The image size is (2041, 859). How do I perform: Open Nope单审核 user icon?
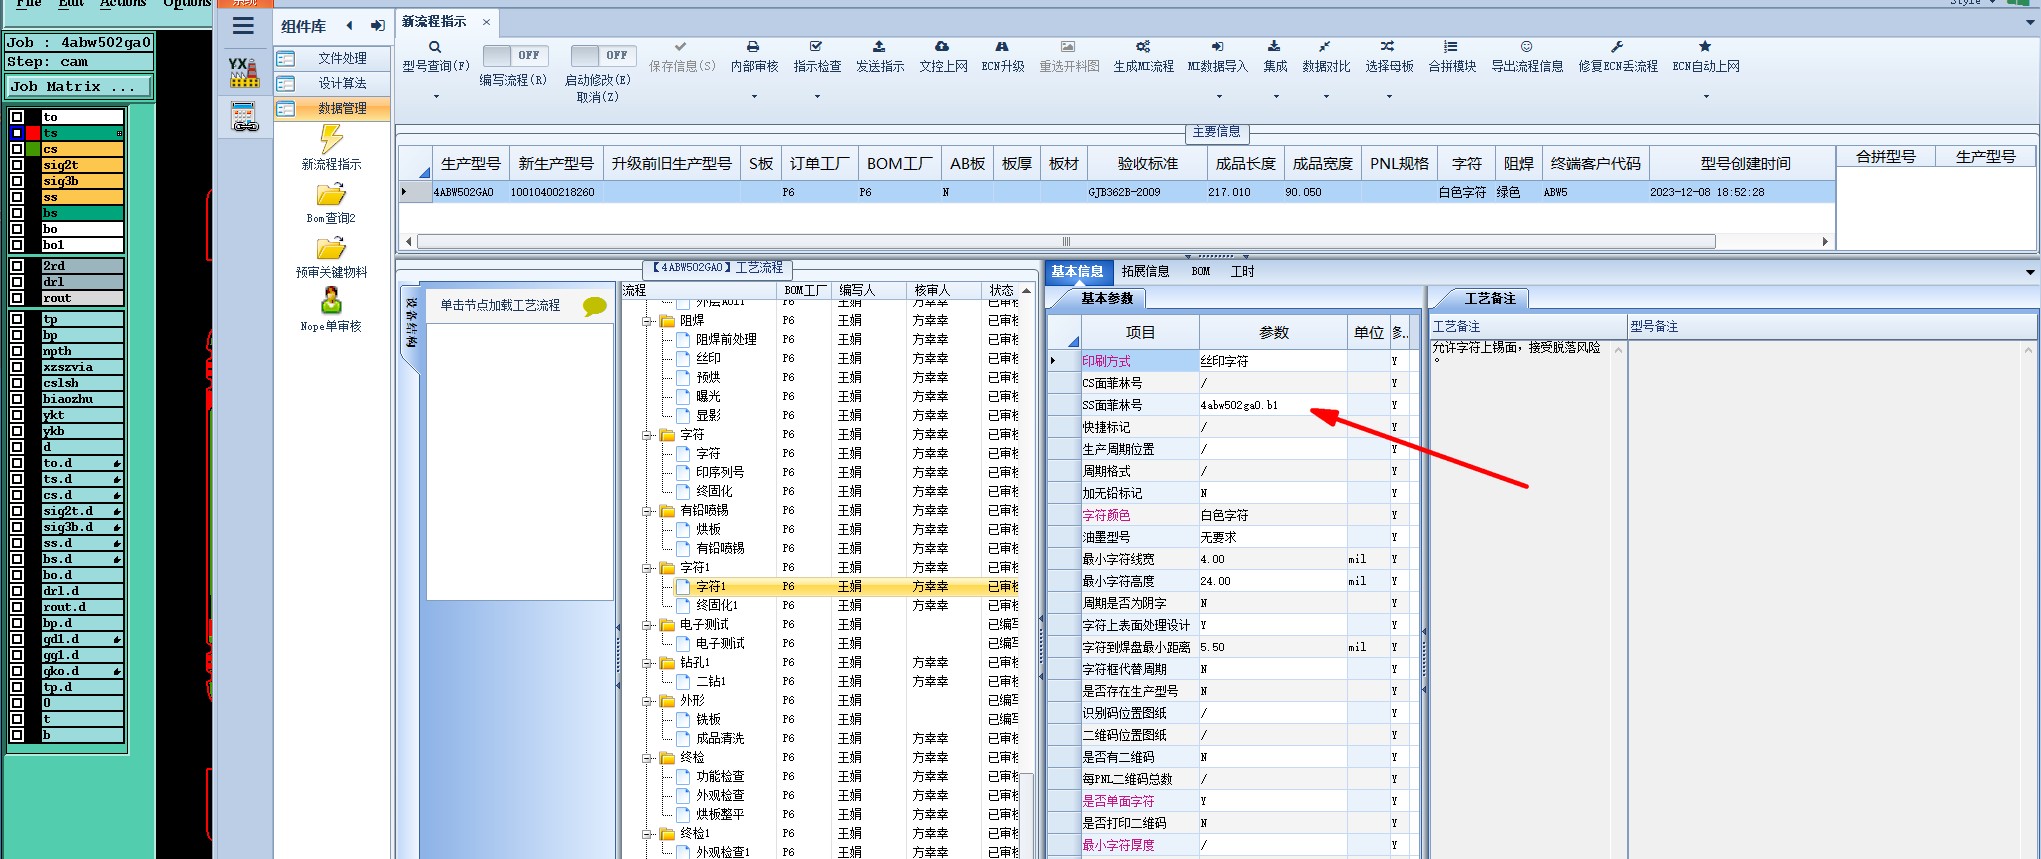pyautogui.click(x=331, y=300)
